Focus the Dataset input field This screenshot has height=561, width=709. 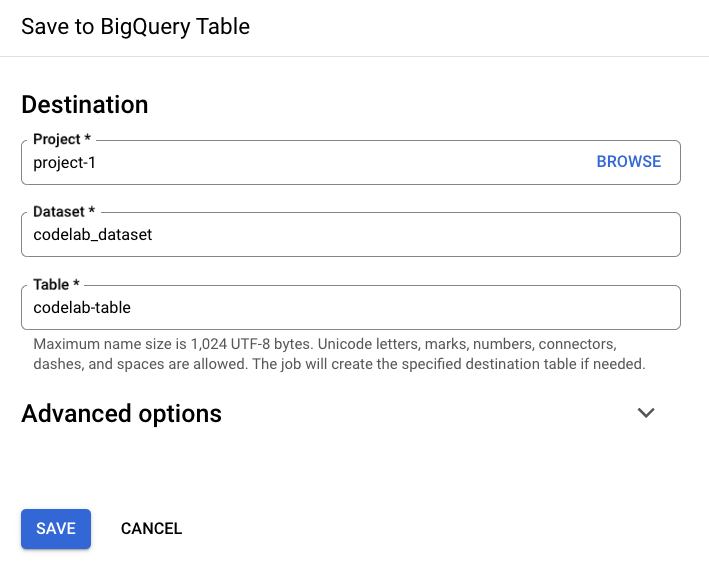pos(350,235)
